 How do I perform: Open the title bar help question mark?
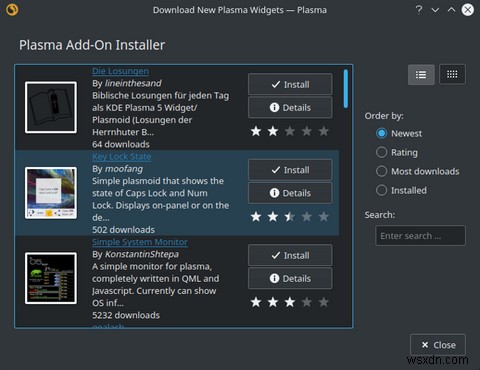pyautogui.click(x=419, y=10)
